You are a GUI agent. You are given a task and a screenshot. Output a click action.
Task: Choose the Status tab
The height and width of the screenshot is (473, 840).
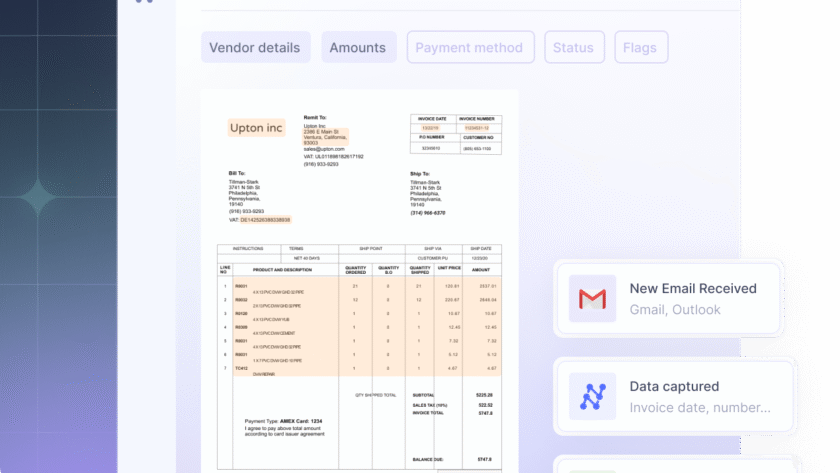pos(573,47)
